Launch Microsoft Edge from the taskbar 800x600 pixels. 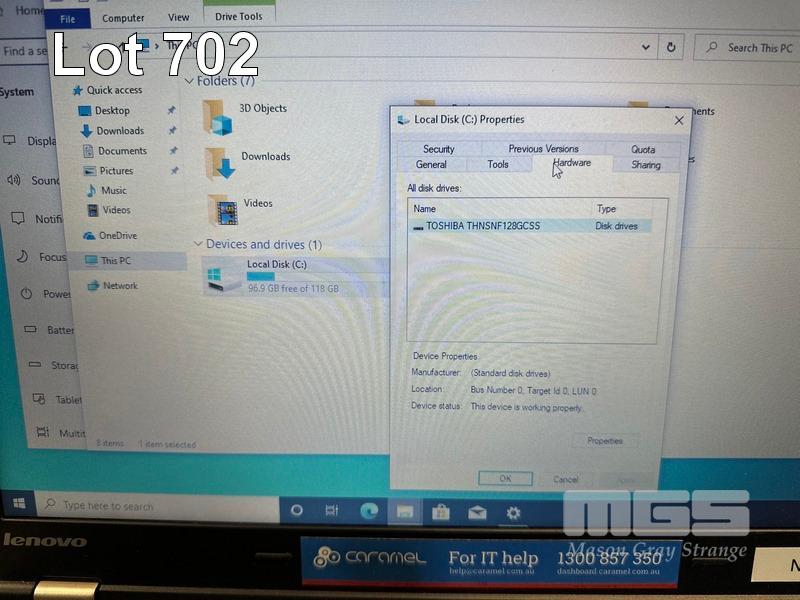coord(369,511)
